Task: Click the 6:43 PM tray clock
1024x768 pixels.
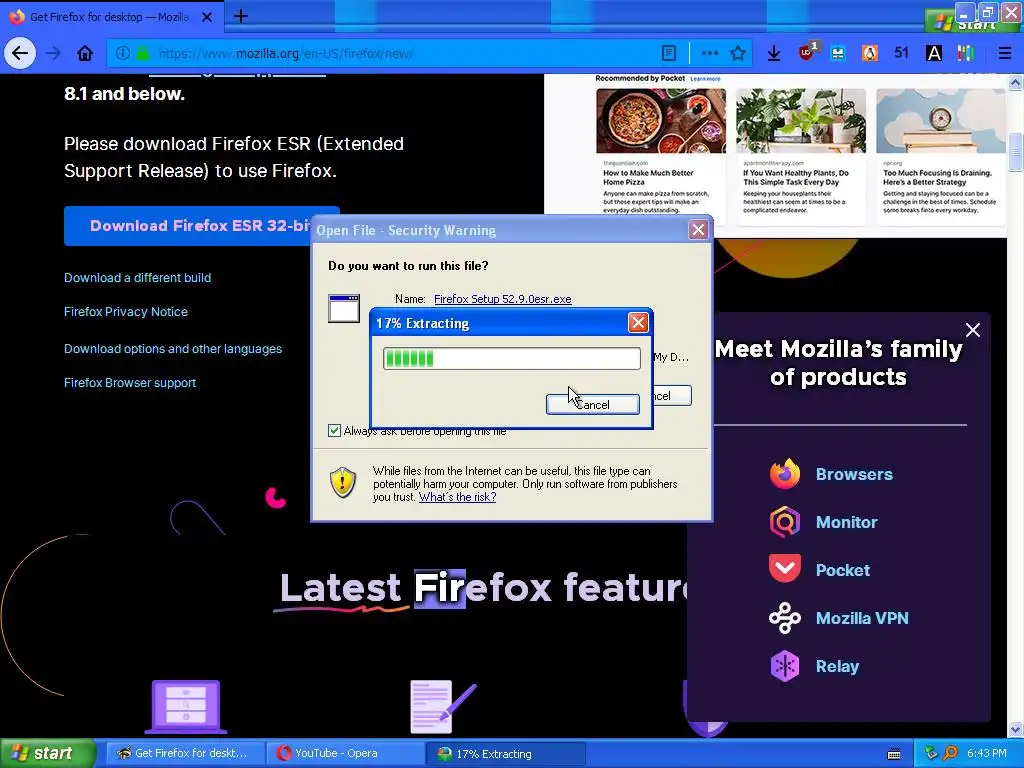Action: click(x=987, y=753)
